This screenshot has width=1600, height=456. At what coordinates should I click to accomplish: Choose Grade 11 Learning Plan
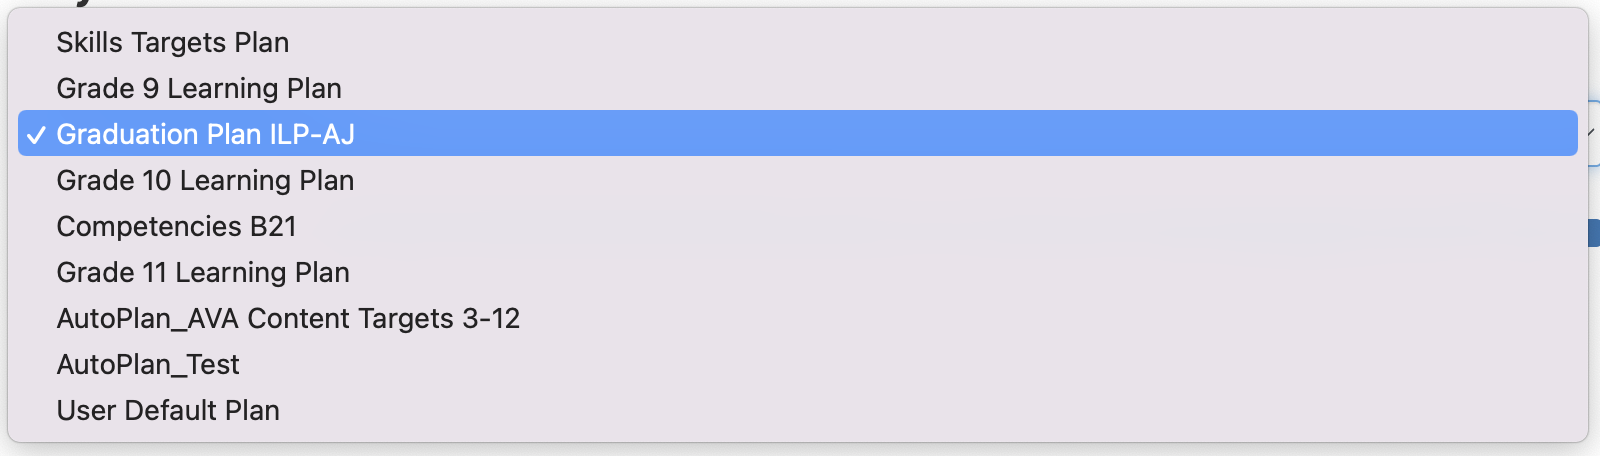click(x=203, y=272)
